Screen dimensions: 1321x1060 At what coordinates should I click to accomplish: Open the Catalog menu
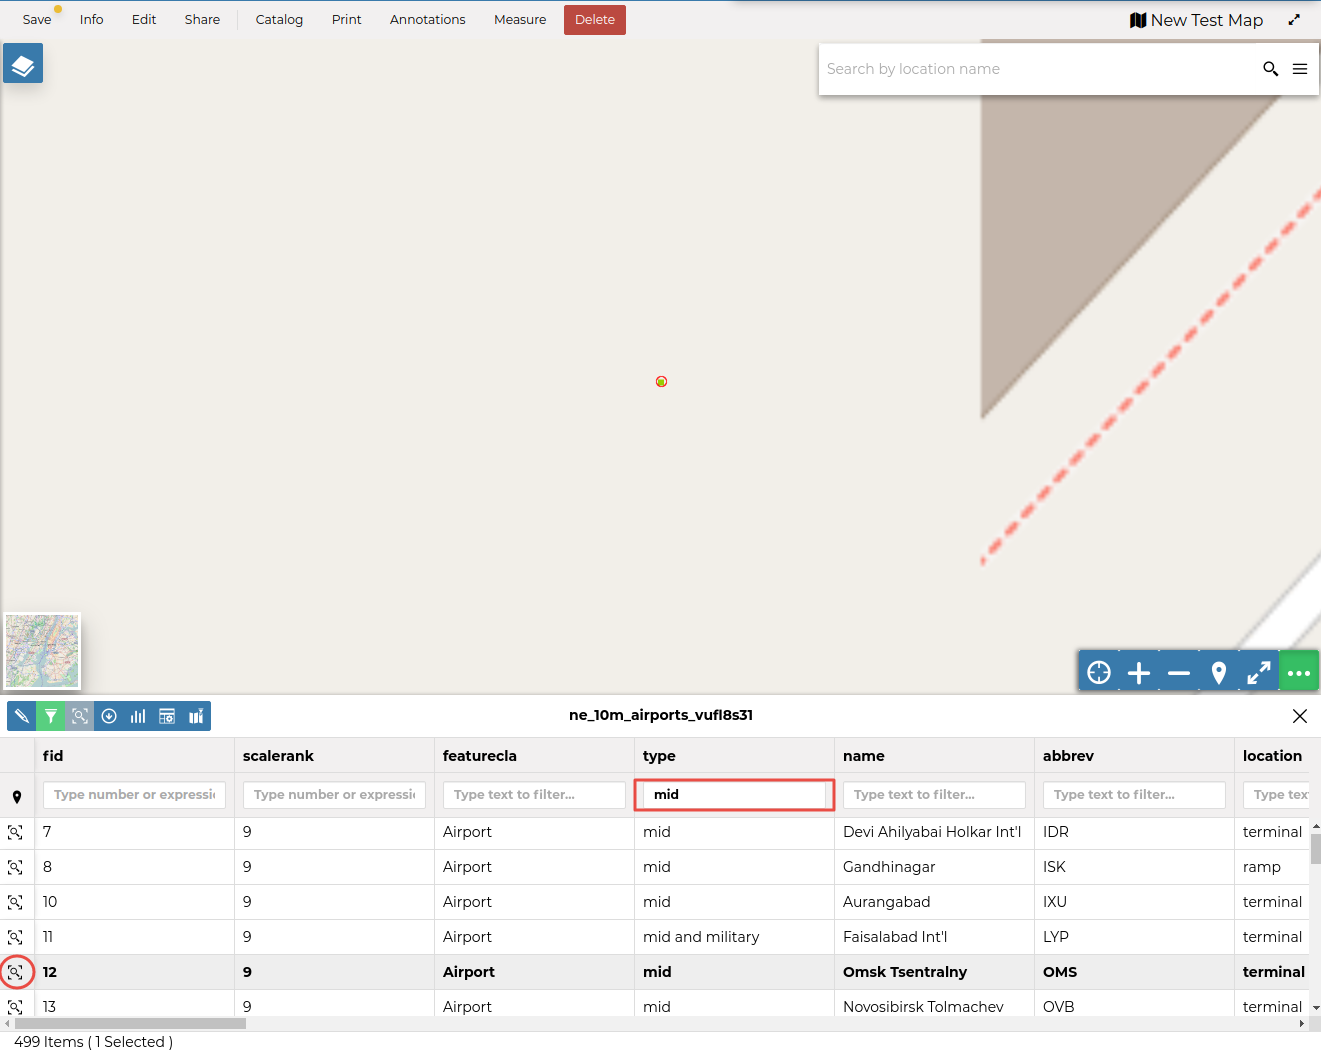[278, 19]
